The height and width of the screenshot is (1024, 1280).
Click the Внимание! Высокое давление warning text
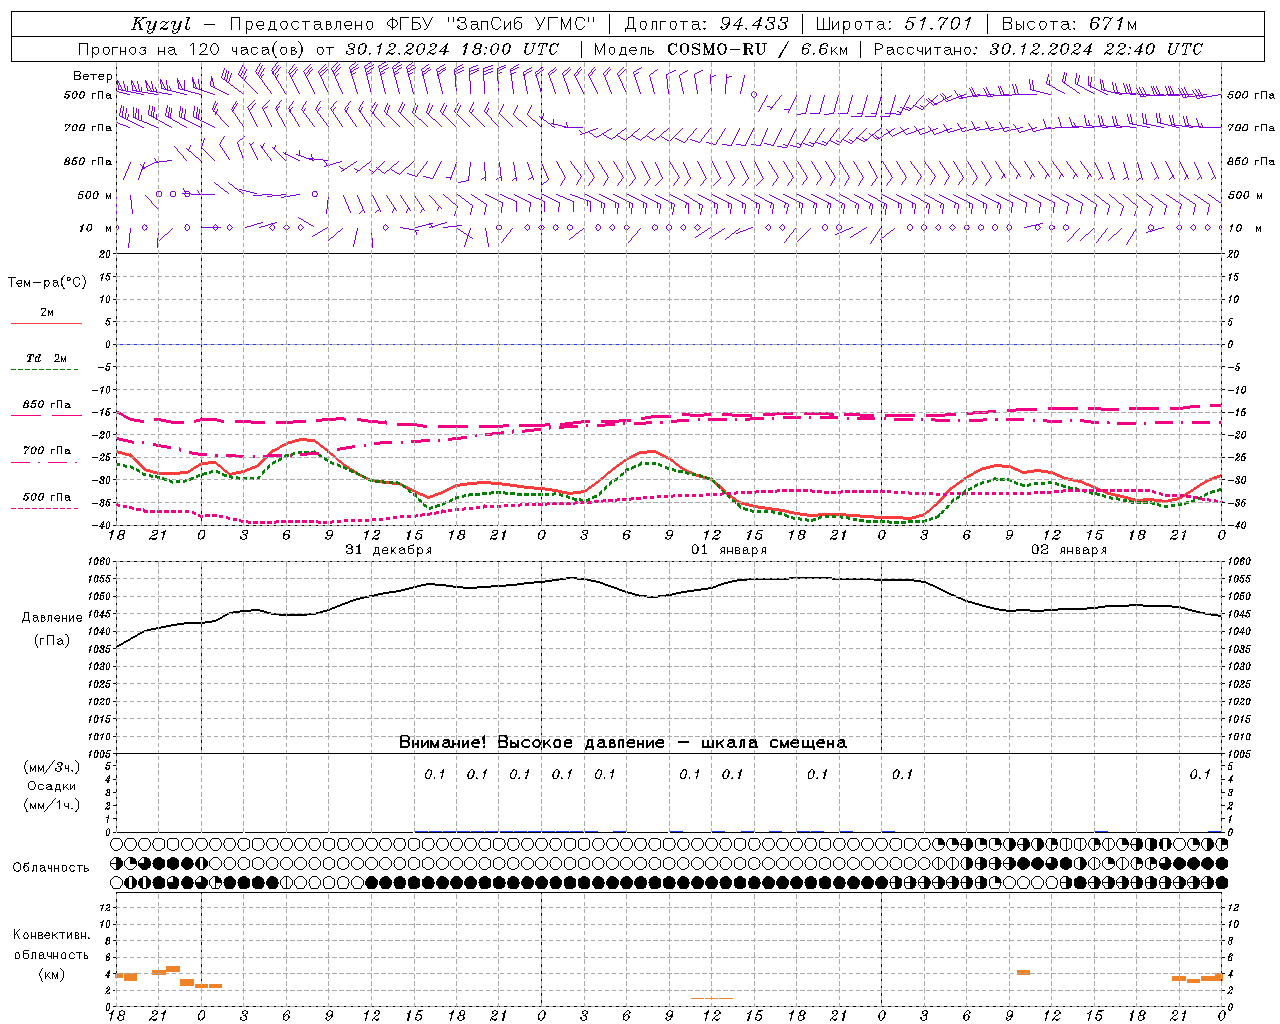click(x=623, y=742)
